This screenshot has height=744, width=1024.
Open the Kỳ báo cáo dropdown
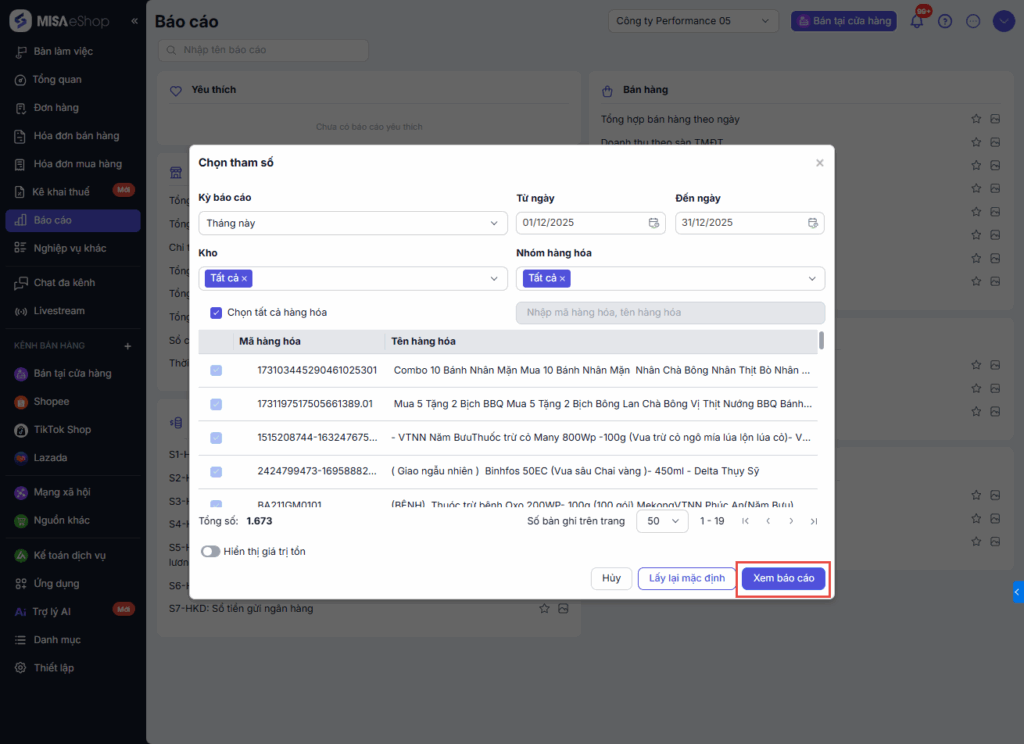tap(352, 223)
